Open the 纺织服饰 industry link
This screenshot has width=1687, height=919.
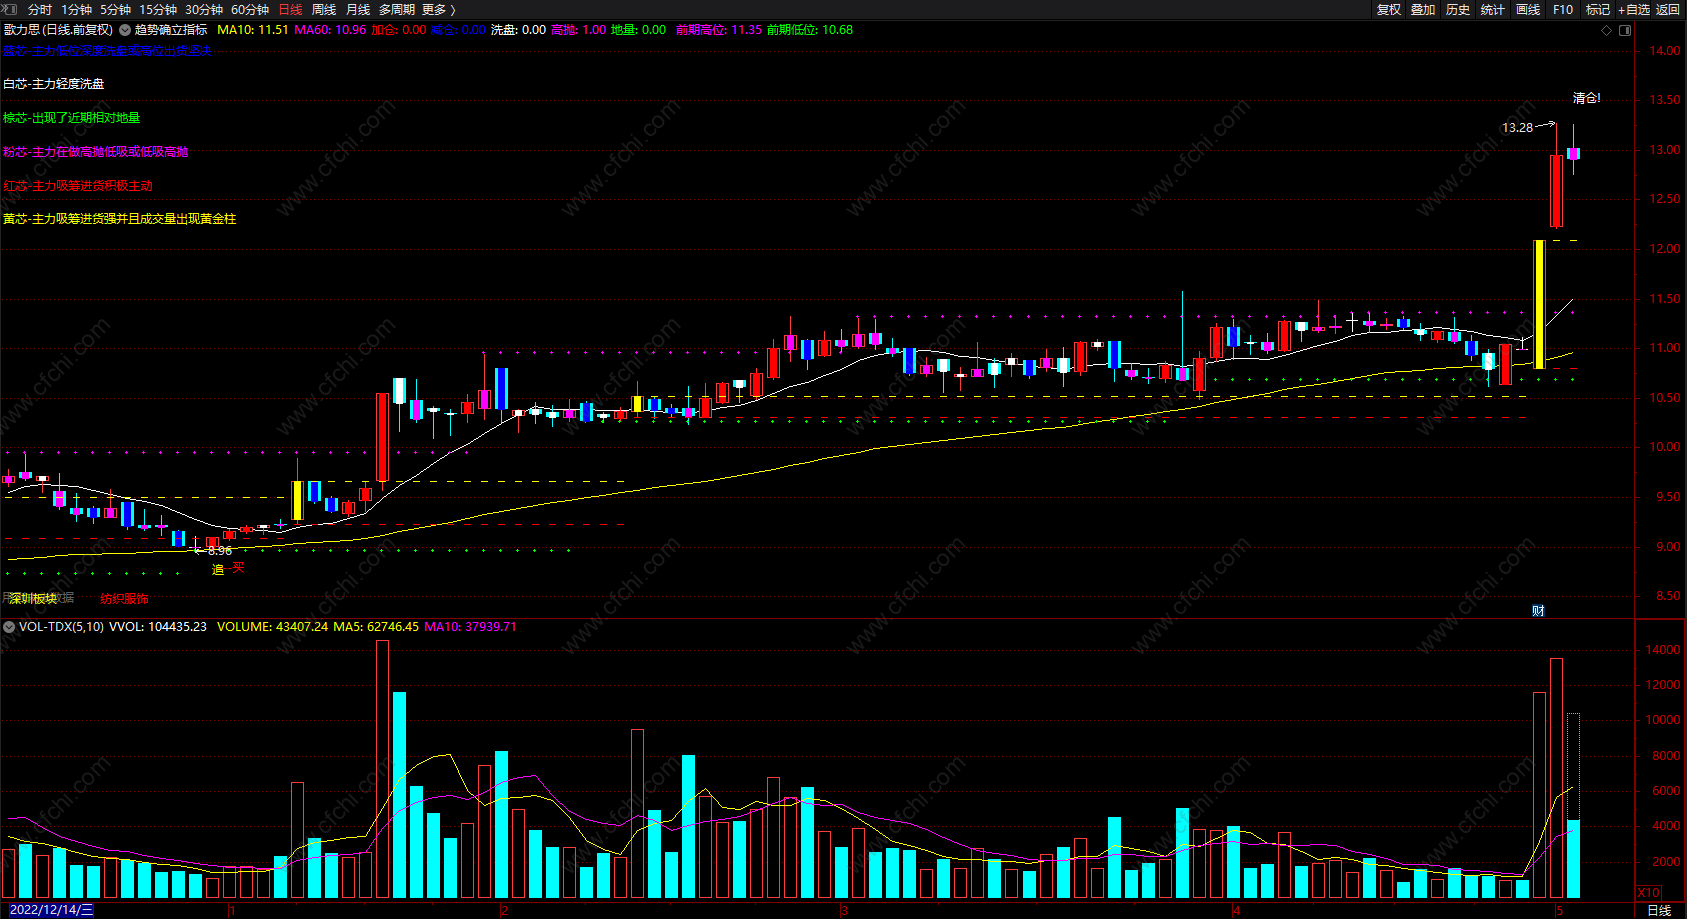124,599
